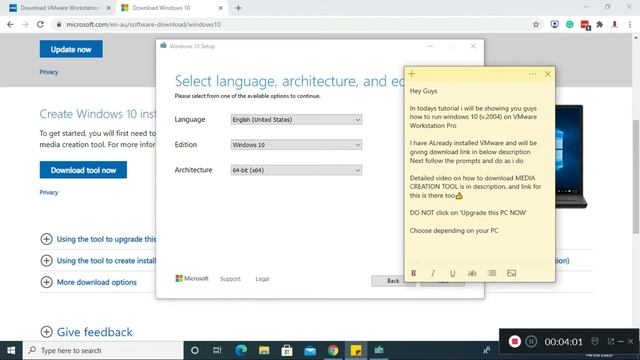Image resolution: width=640 pixels, height=360 pixels.
Task: Open Architecture dropdown
Action: click(296, 170)
